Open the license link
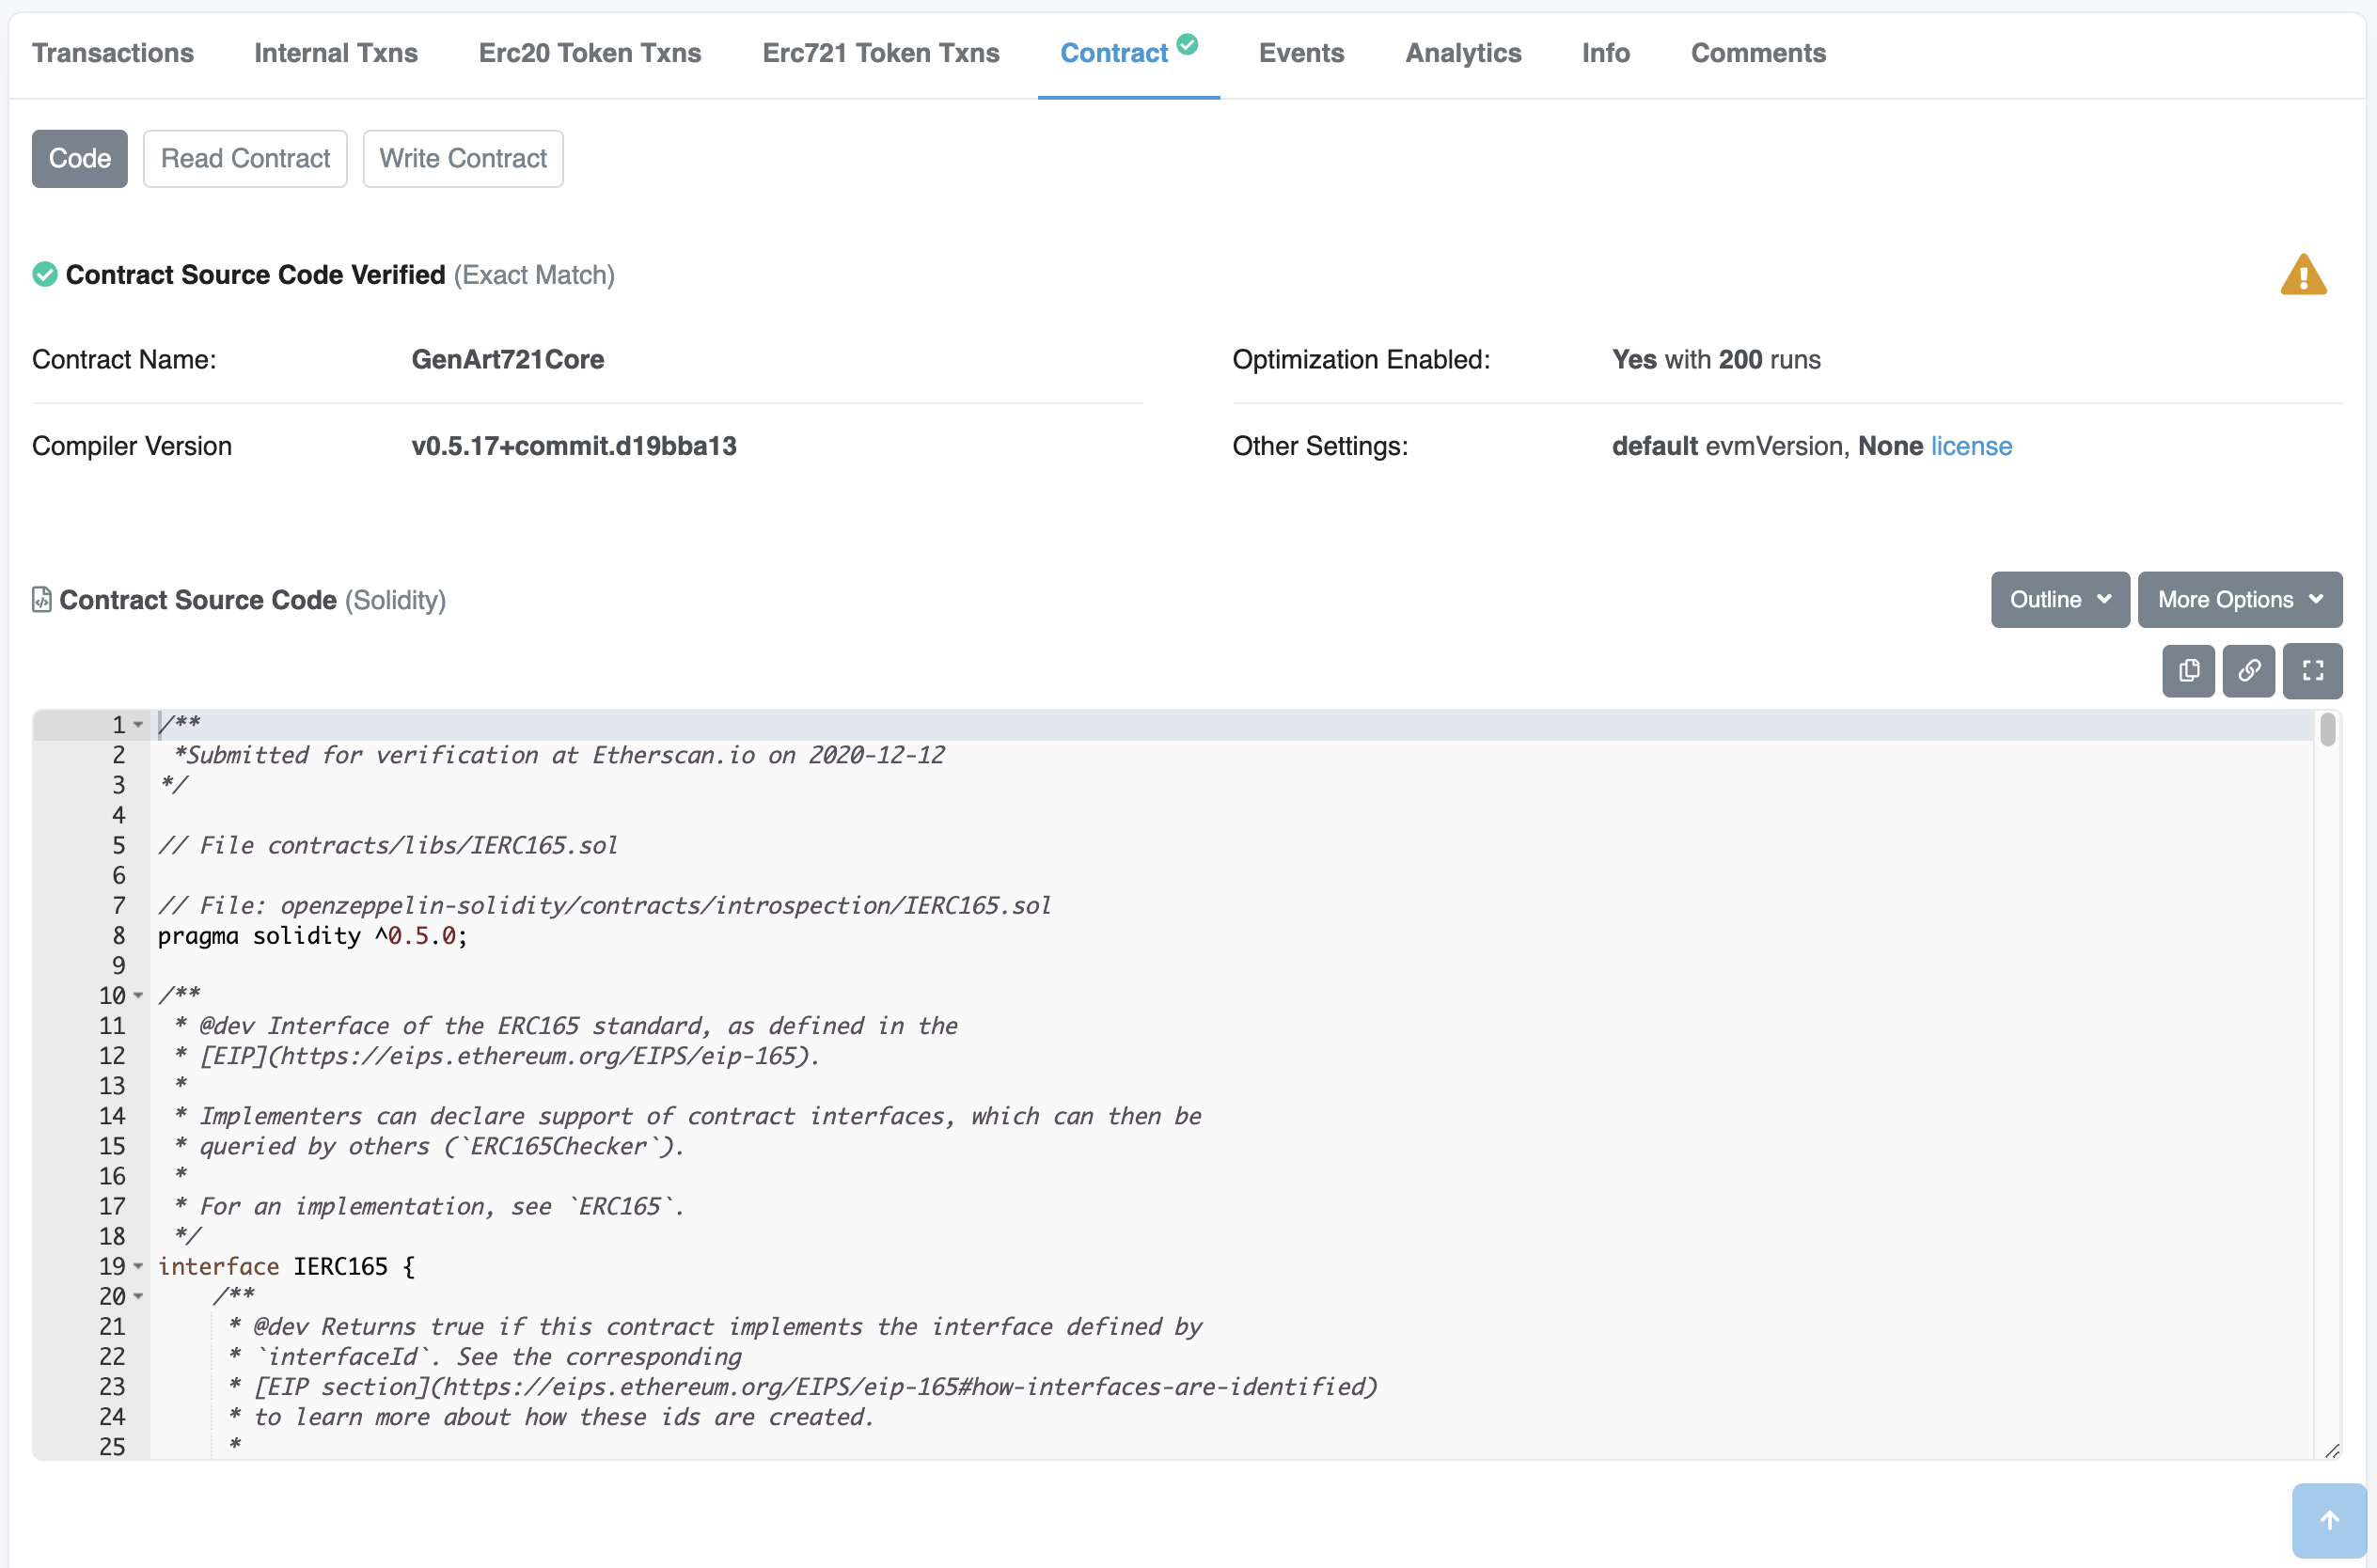2377x1568 pixels. (1971, 446)
